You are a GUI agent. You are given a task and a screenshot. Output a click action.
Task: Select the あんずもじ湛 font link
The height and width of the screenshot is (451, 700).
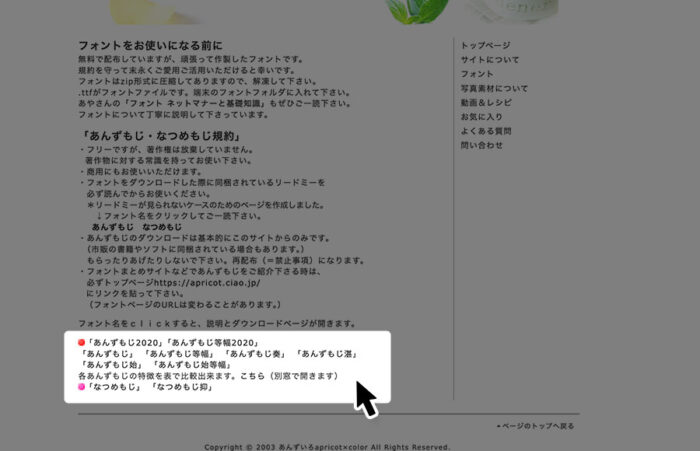(x=325, y=354)
